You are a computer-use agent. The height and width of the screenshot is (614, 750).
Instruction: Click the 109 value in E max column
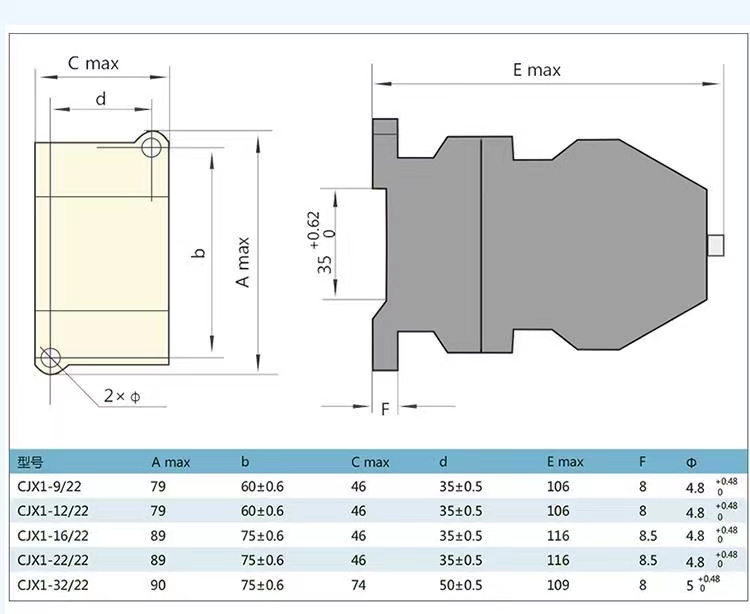tap(558, 584)
